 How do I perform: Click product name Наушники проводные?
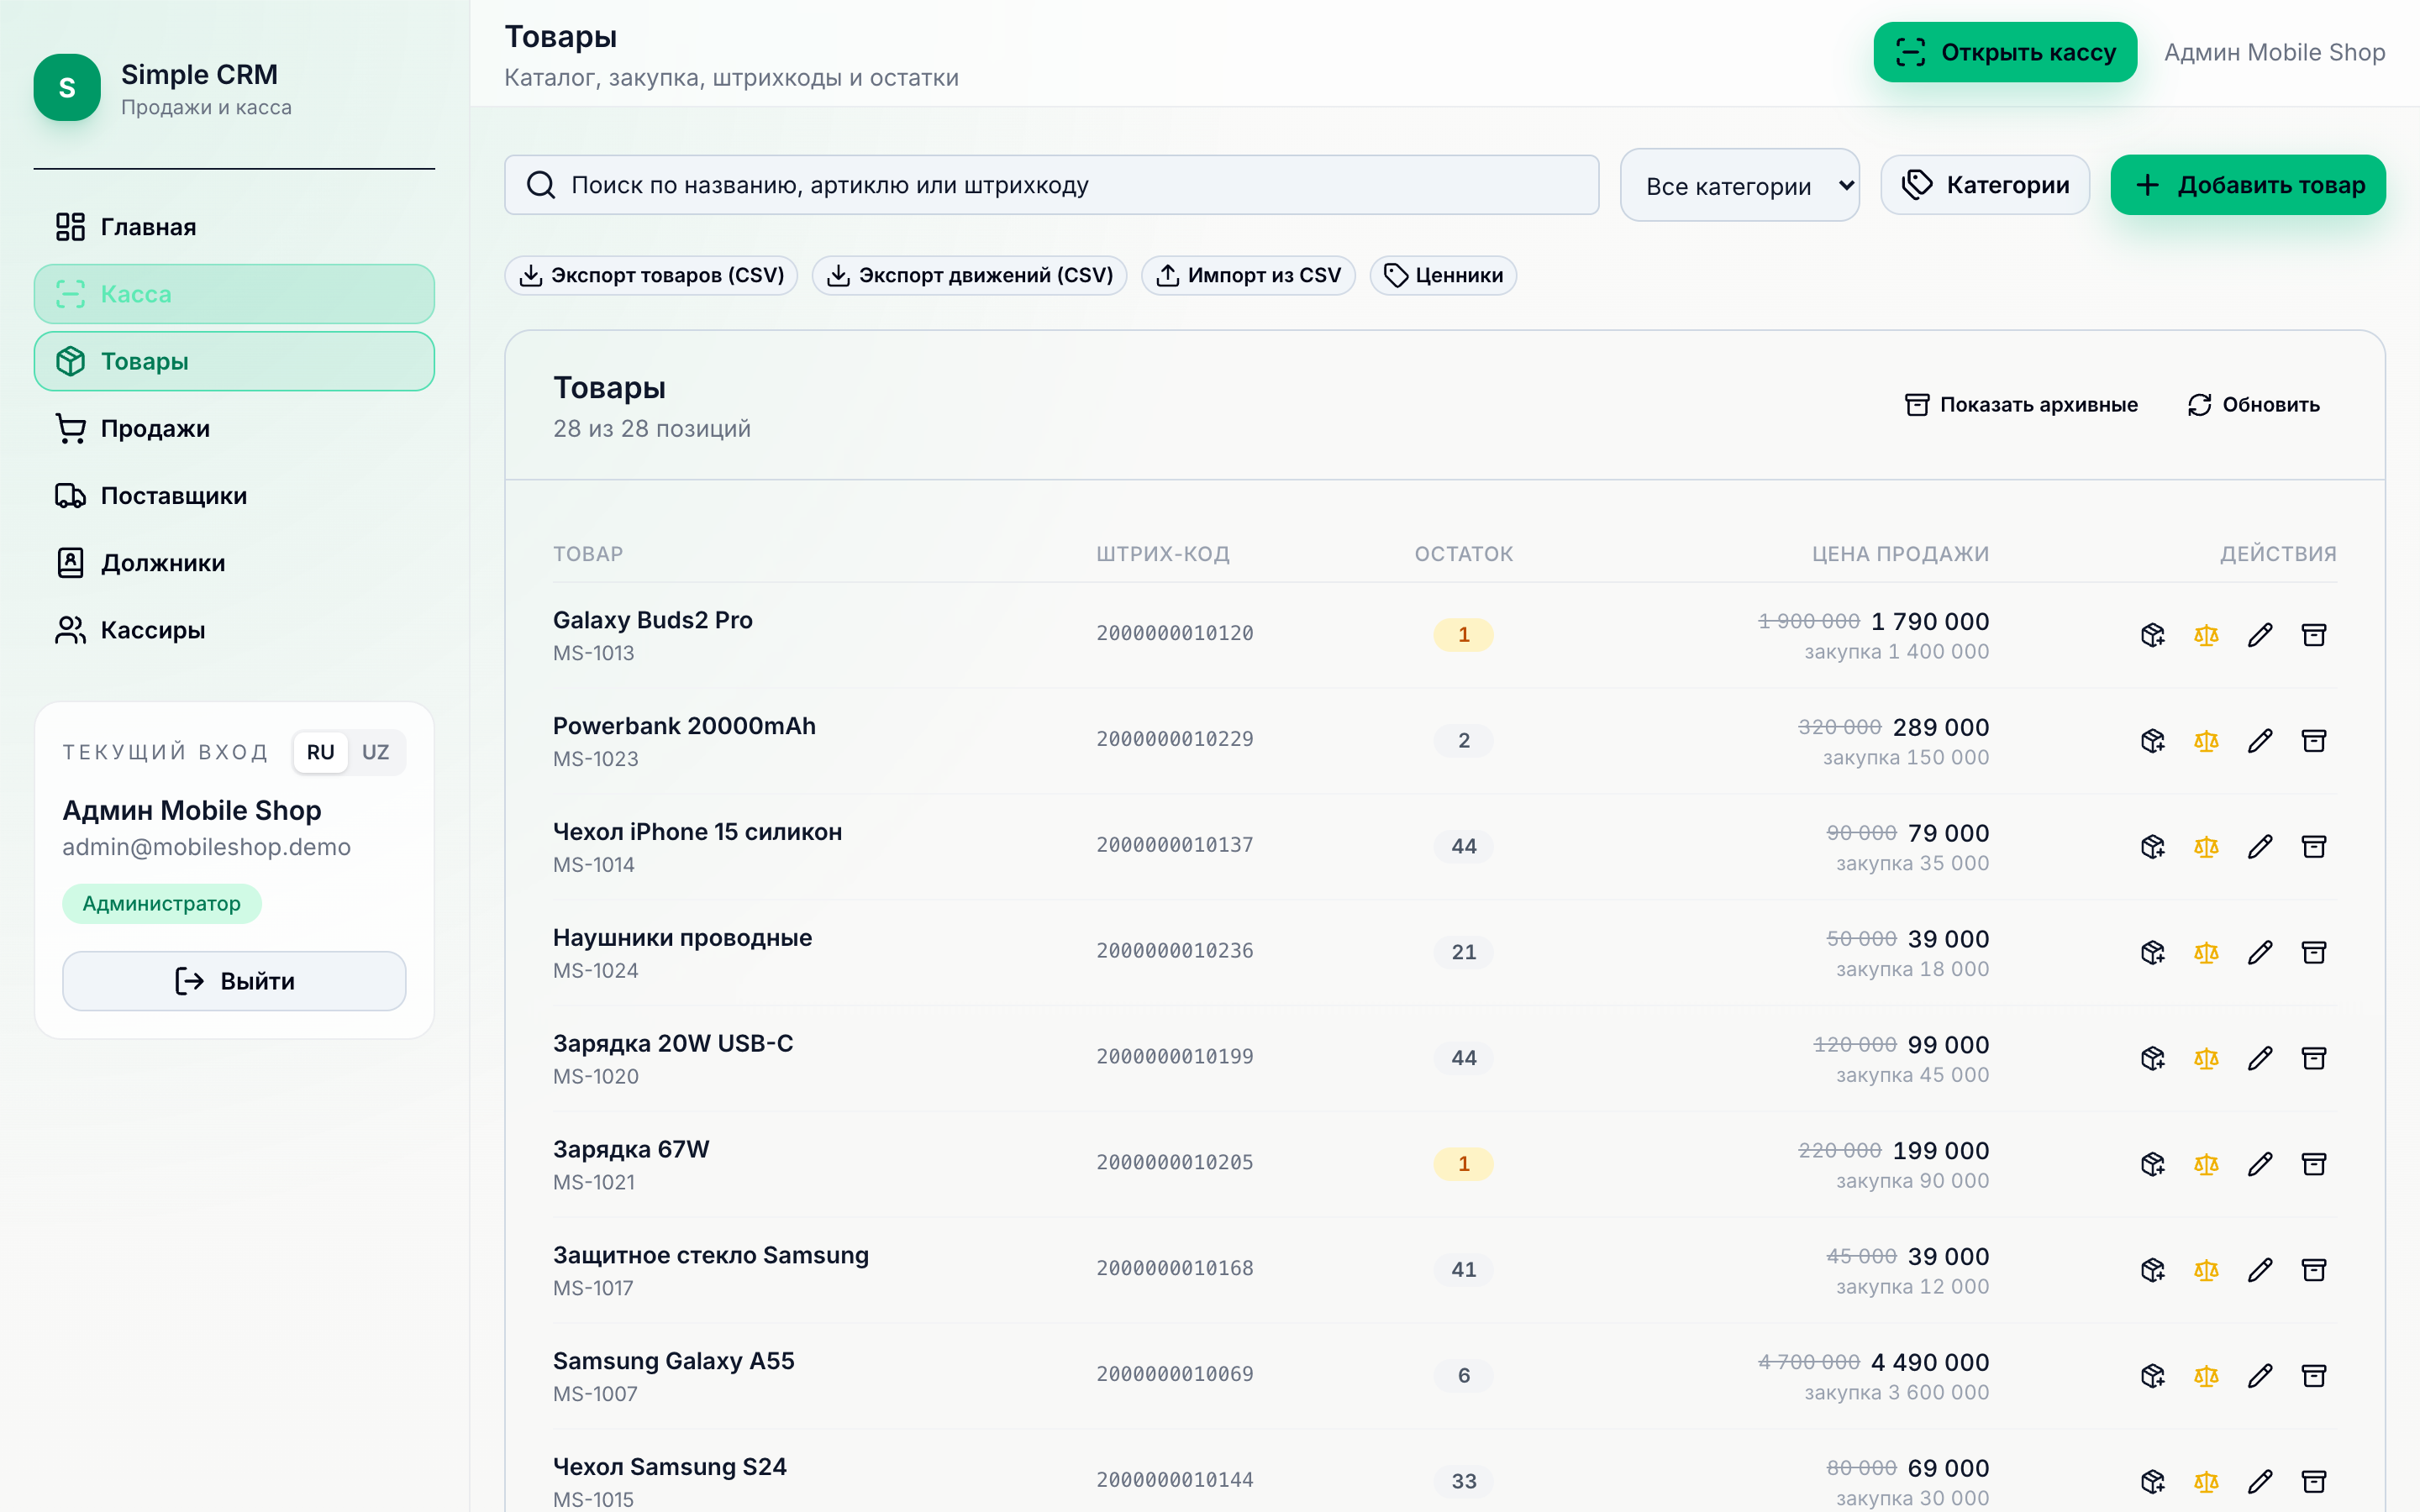pyautogui.click(x=682, y=938)
